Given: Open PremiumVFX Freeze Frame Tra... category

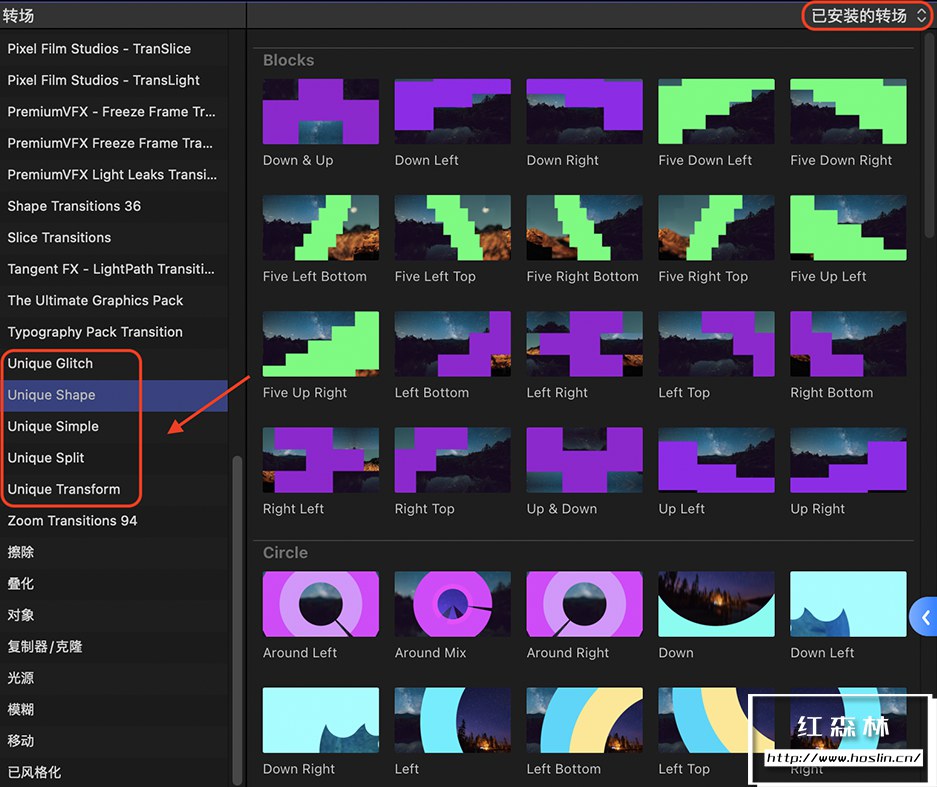Looking at the screenshot, I should click(114, 143).
